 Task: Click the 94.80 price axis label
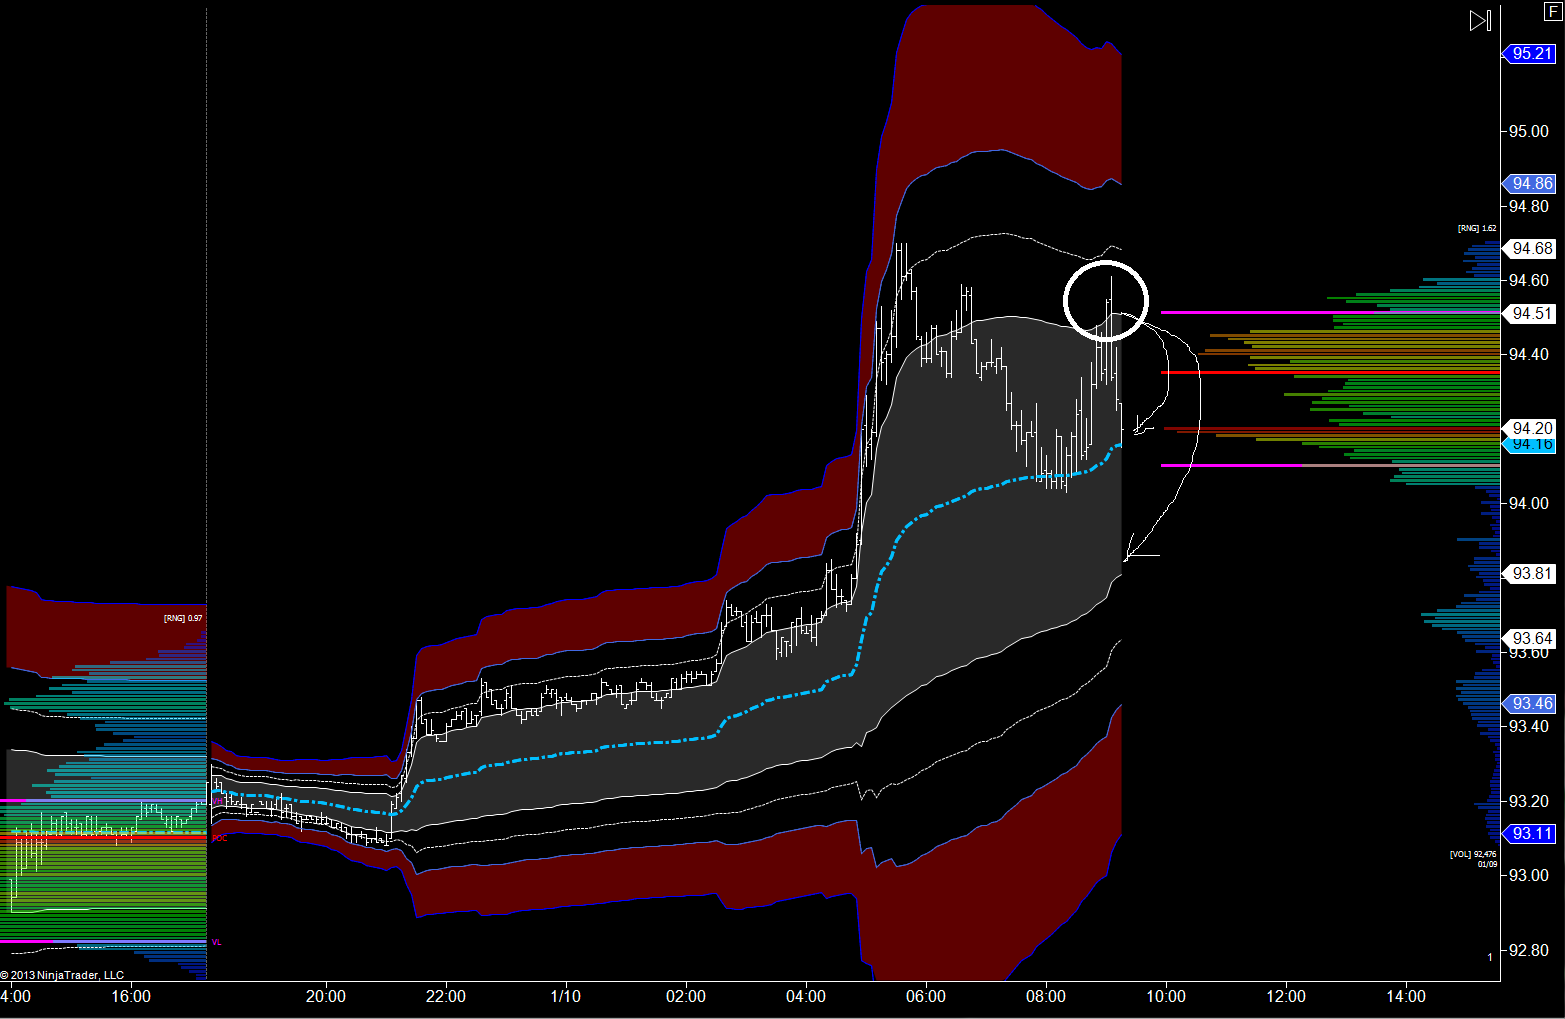(1529, 206)
